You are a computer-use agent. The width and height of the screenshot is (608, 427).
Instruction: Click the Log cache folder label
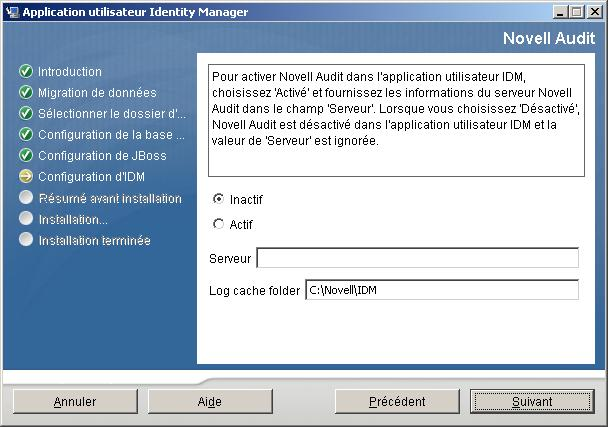[254, 290]
